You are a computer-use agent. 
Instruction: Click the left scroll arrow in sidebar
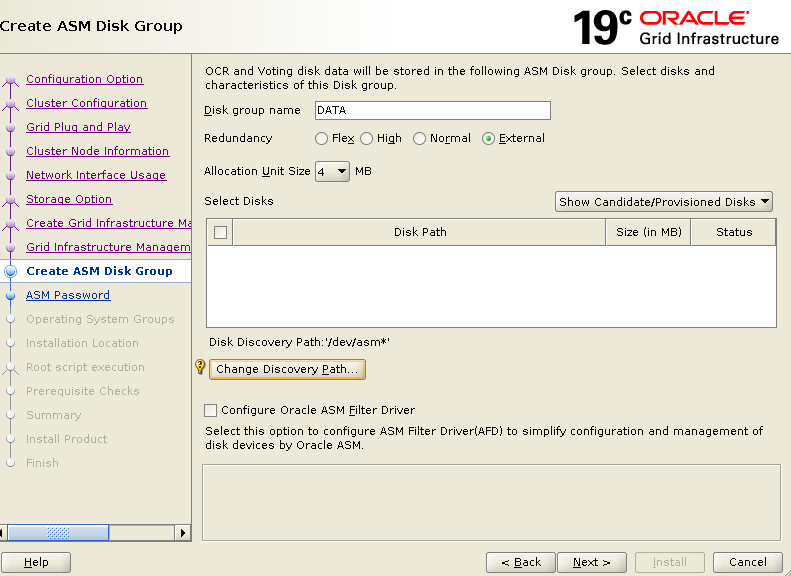coord(6,533)
